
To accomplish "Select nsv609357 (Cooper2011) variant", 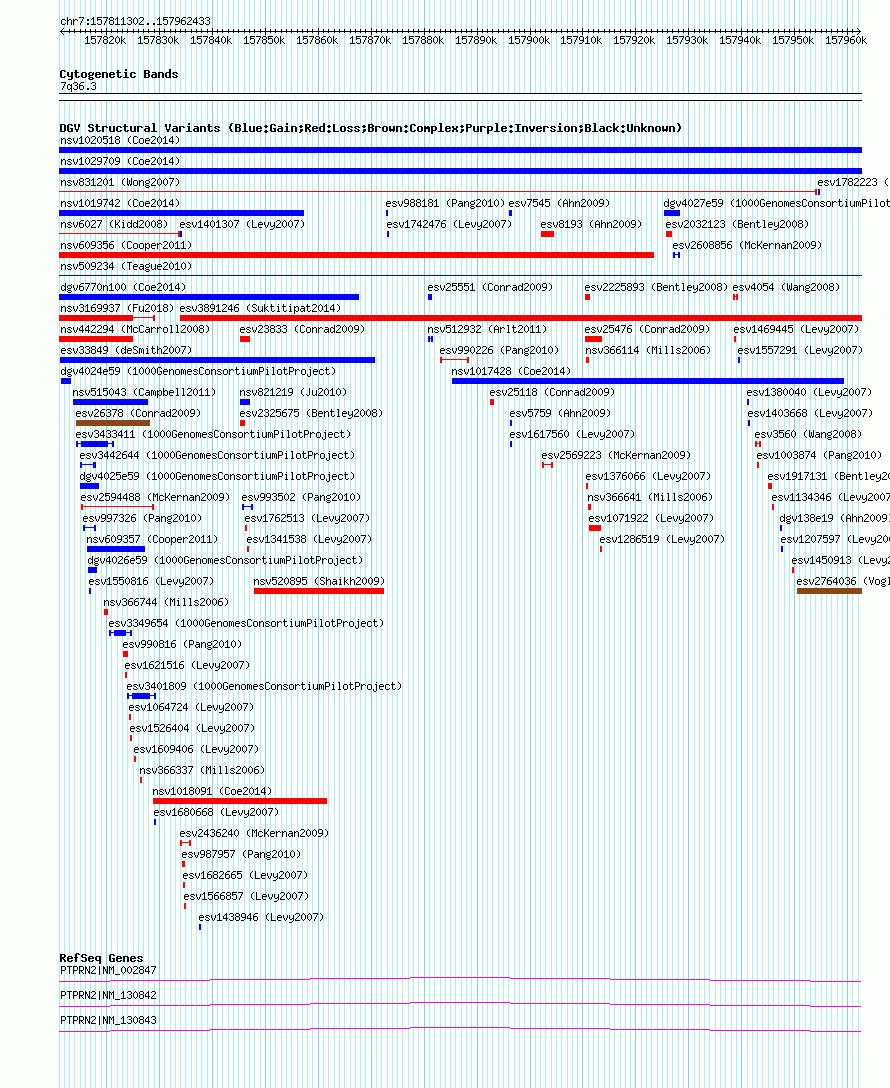I will pyautogui.click(x=152, y=539).
